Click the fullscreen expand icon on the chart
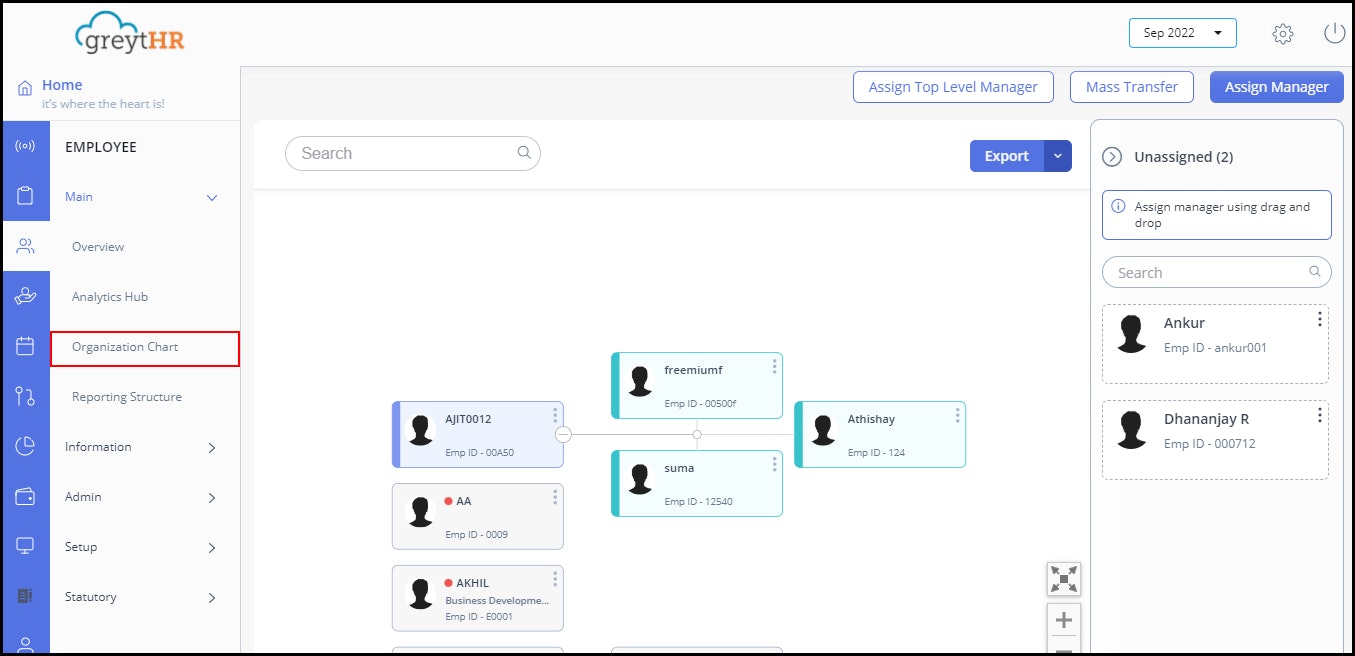This screenshot has width=1355, height=656. [1063, 578]
